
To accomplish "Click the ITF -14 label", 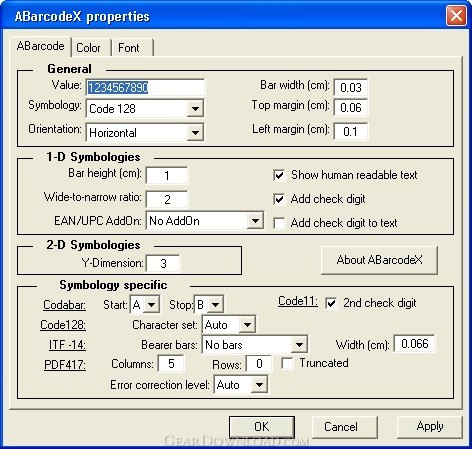I will (x=67, y=345).
